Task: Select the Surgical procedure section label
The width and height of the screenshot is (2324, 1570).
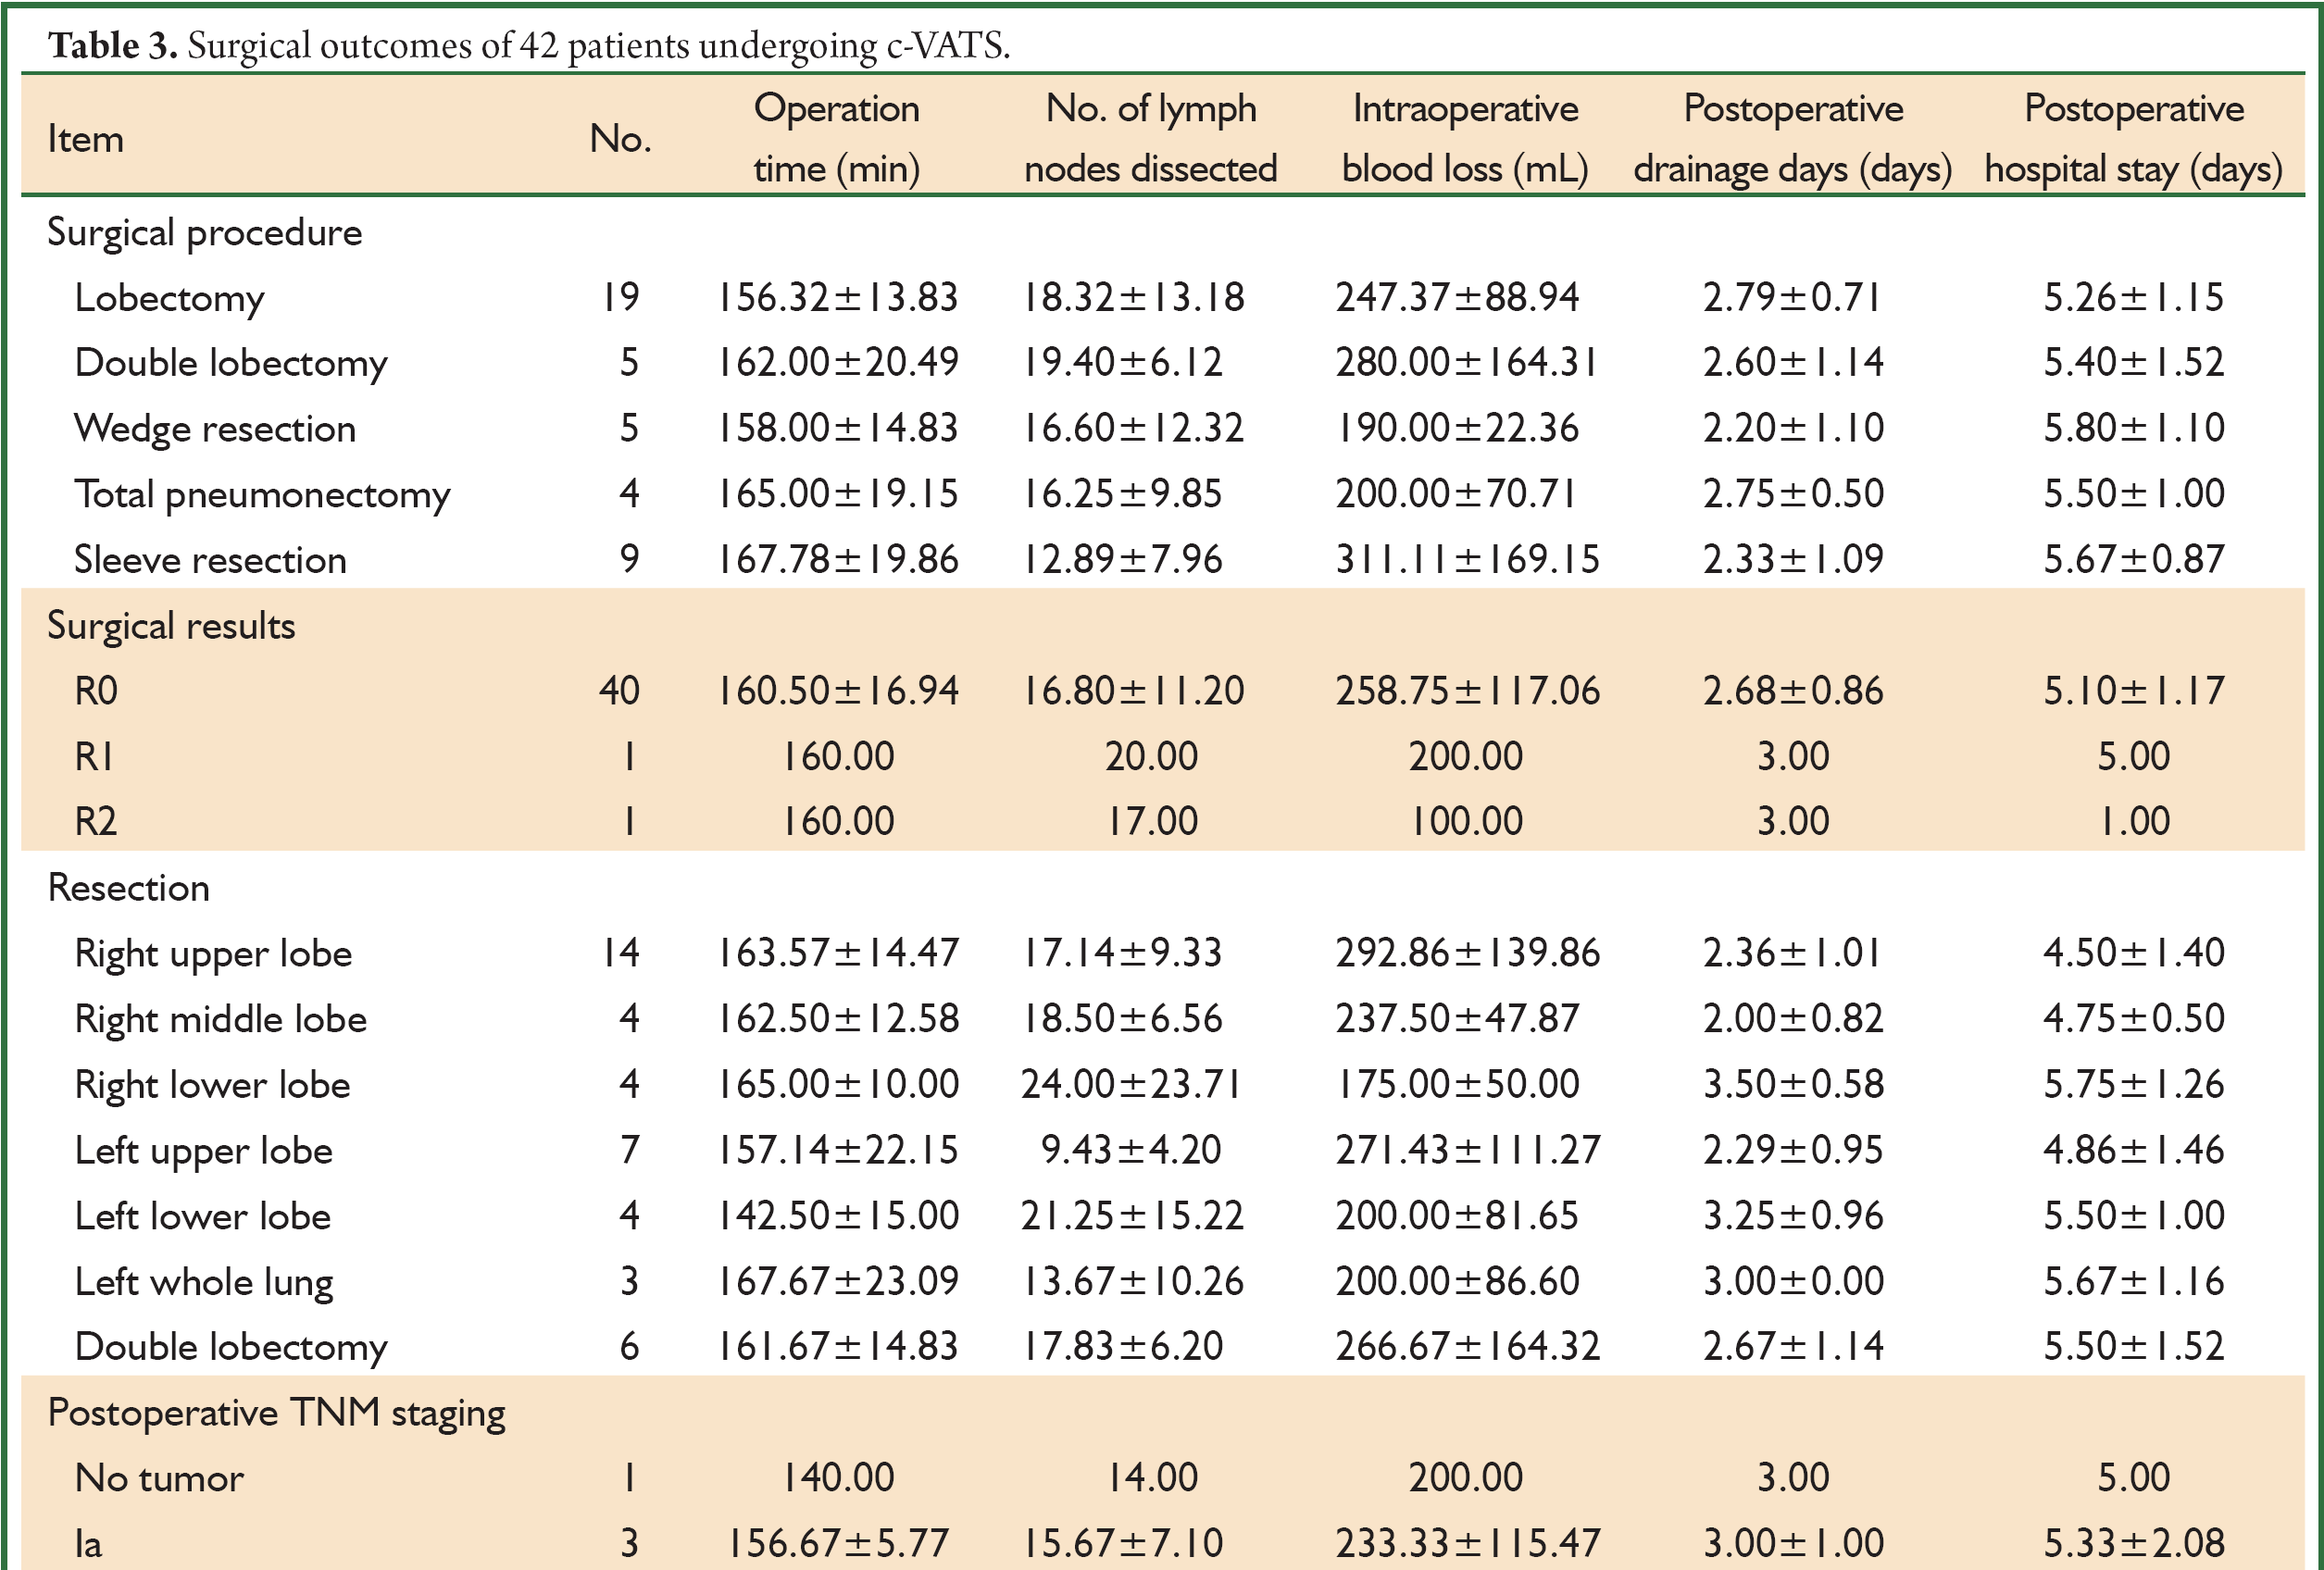Action: tap(205, 233)
